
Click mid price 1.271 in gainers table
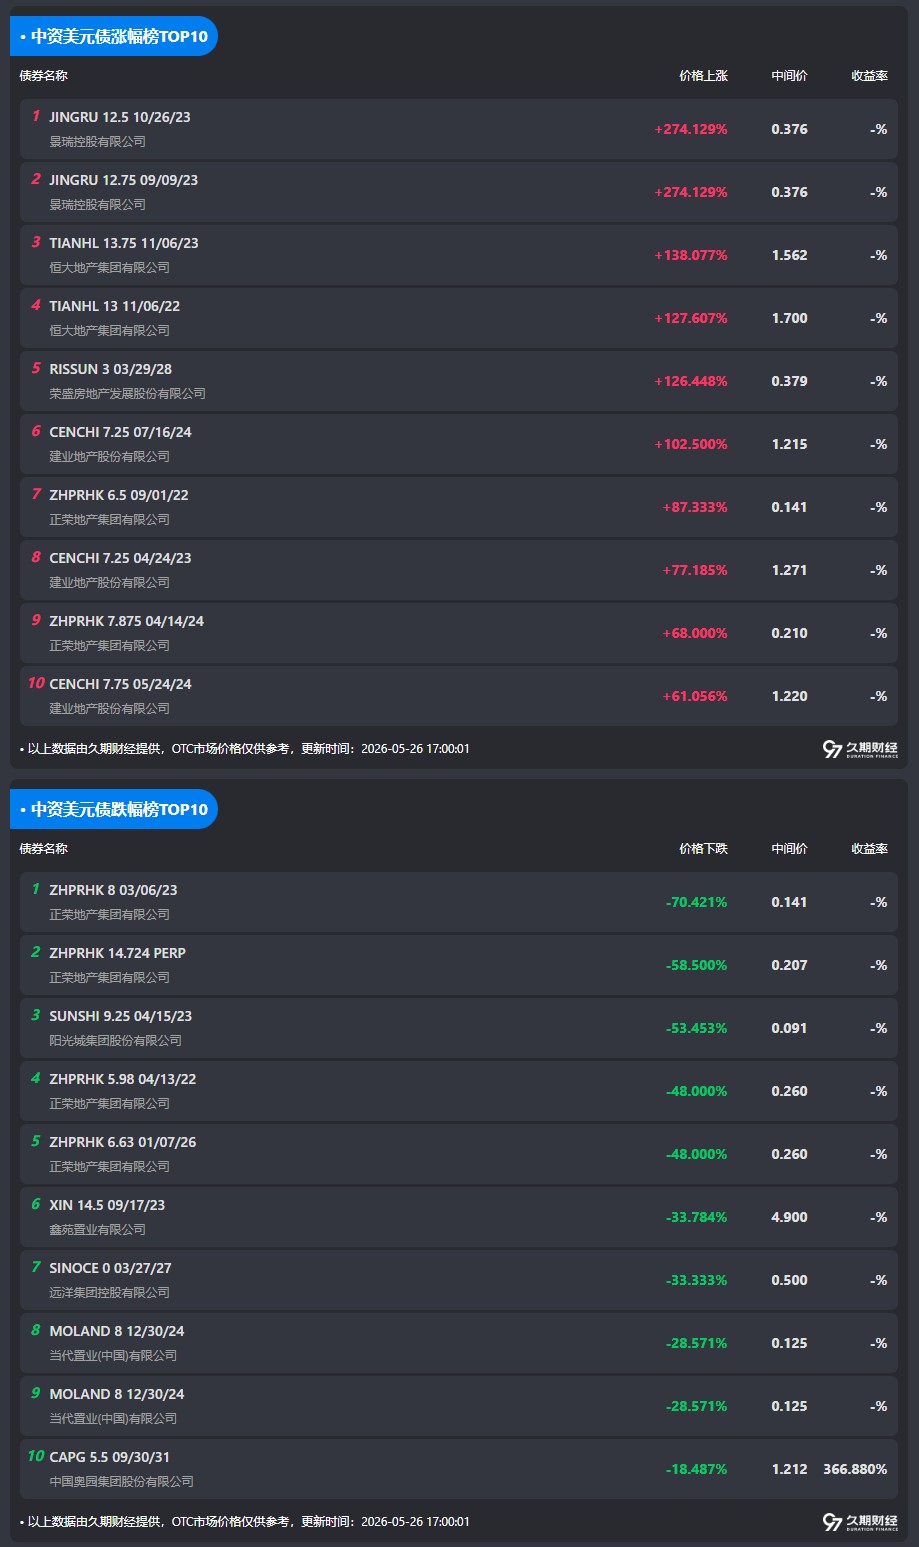pyautogui.click(x=789, y=570)
